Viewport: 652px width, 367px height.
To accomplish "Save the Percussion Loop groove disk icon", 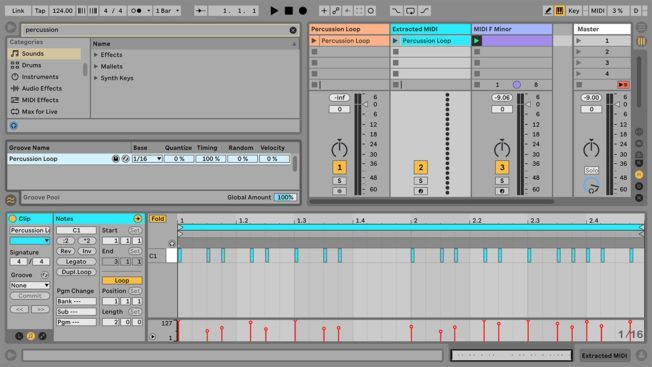I will 116,159.
